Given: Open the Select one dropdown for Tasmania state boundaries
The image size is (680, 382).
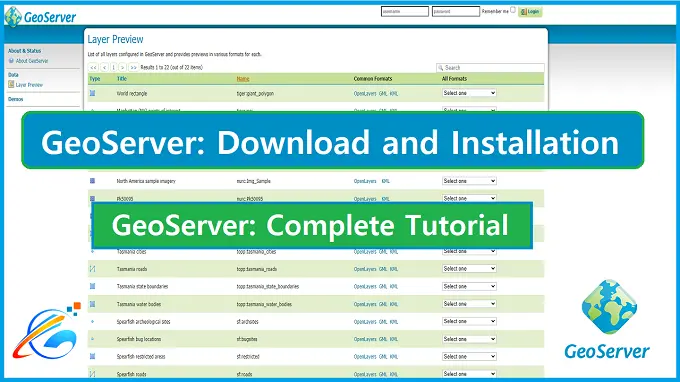Looking at the screenshot, I should [469, 286].
